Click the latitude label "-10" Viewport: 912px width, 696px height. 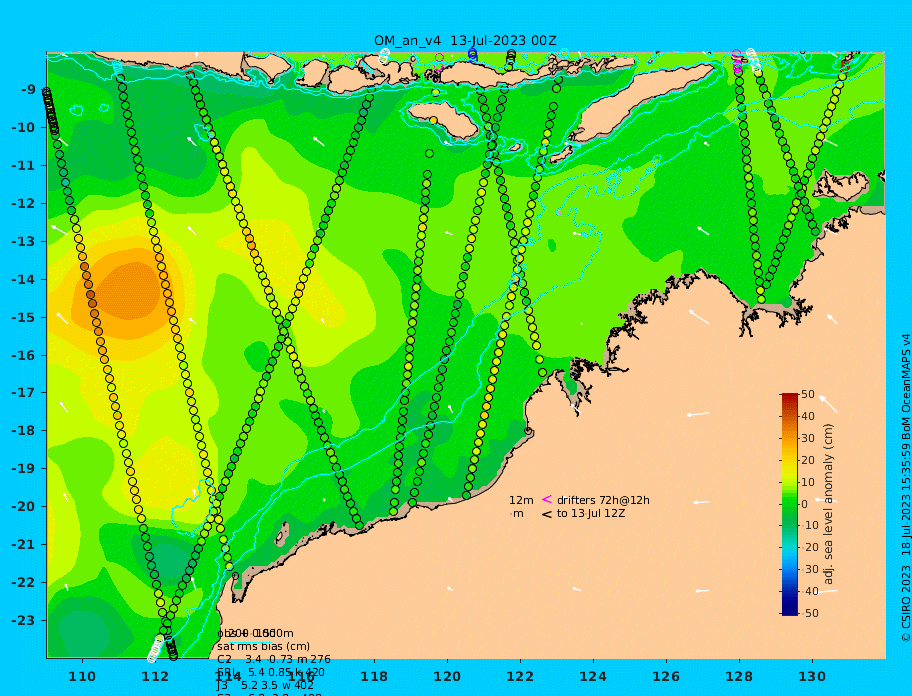pyautogui.click(x=23, y=127)
